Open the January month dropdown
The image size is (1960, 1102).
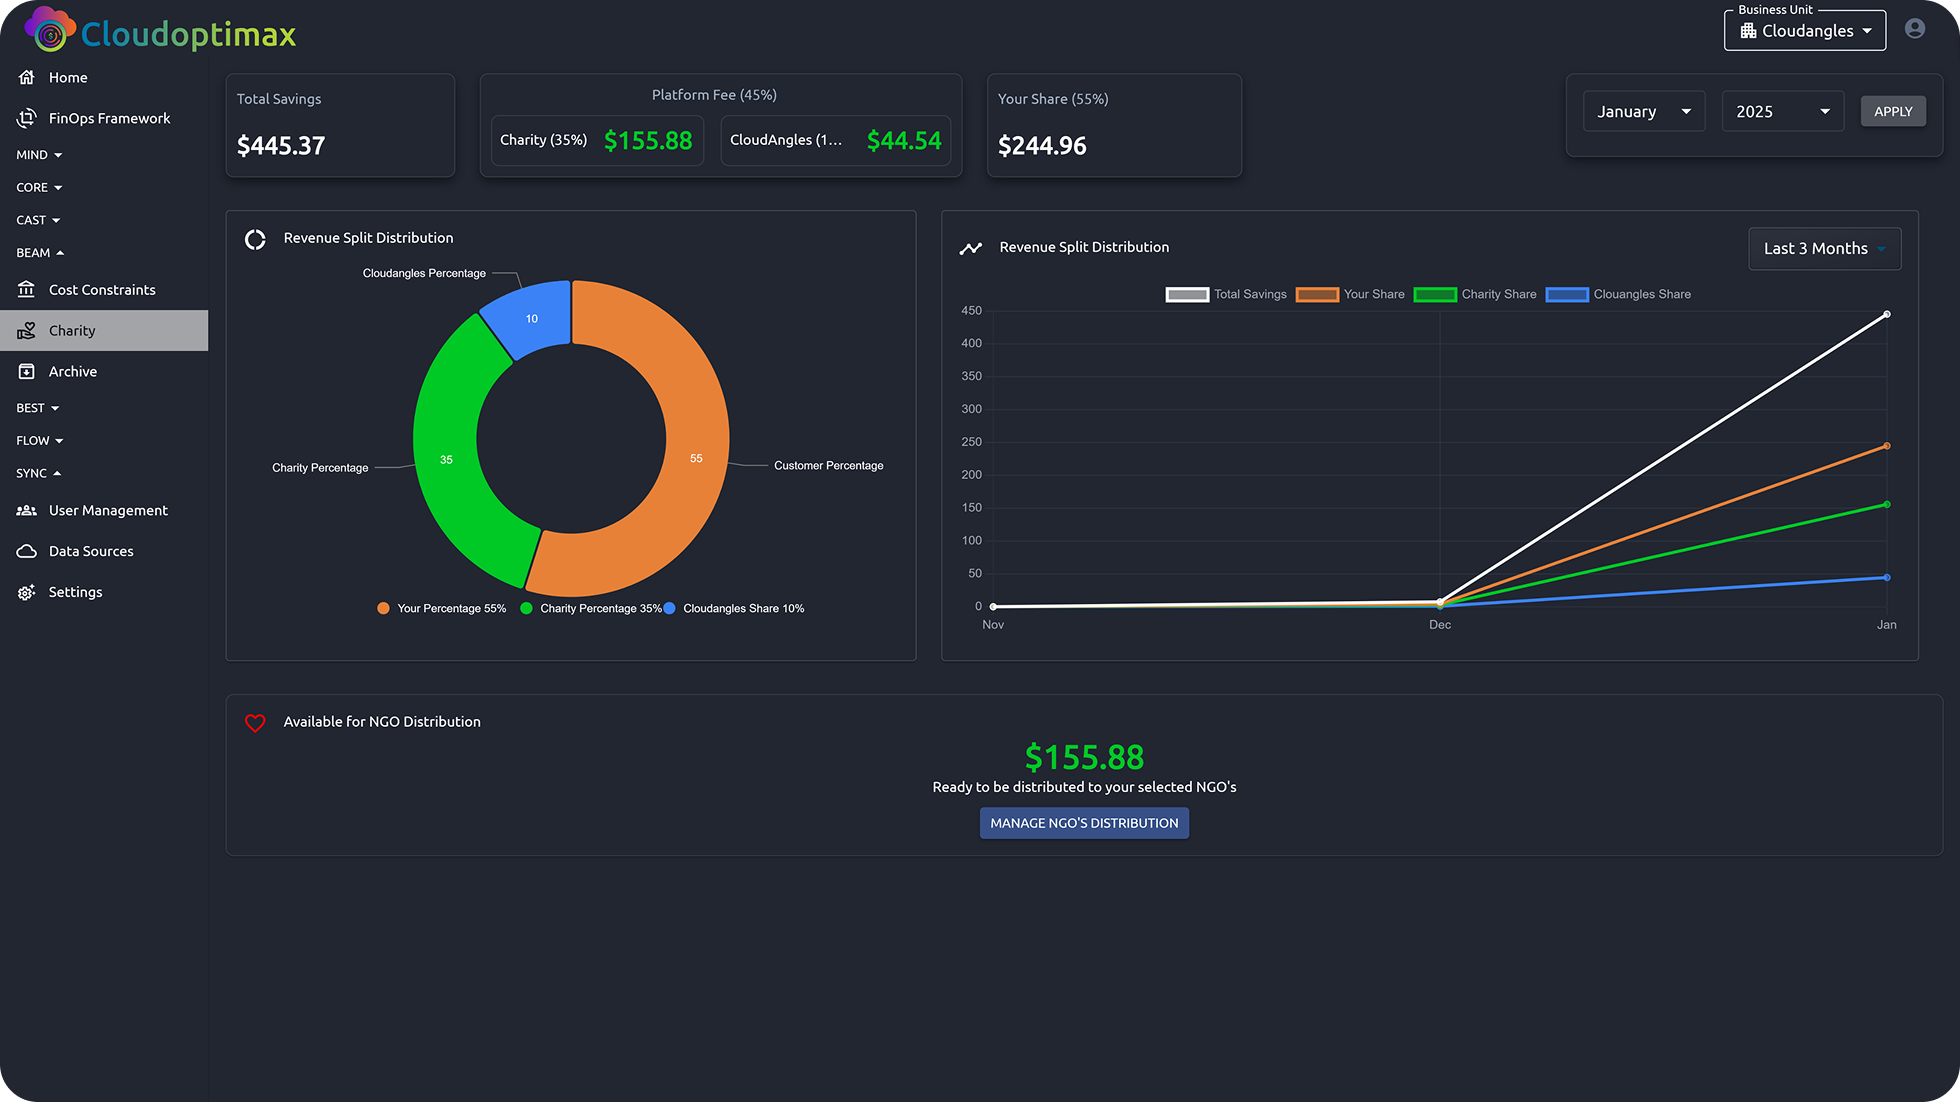coord(1644,112)
